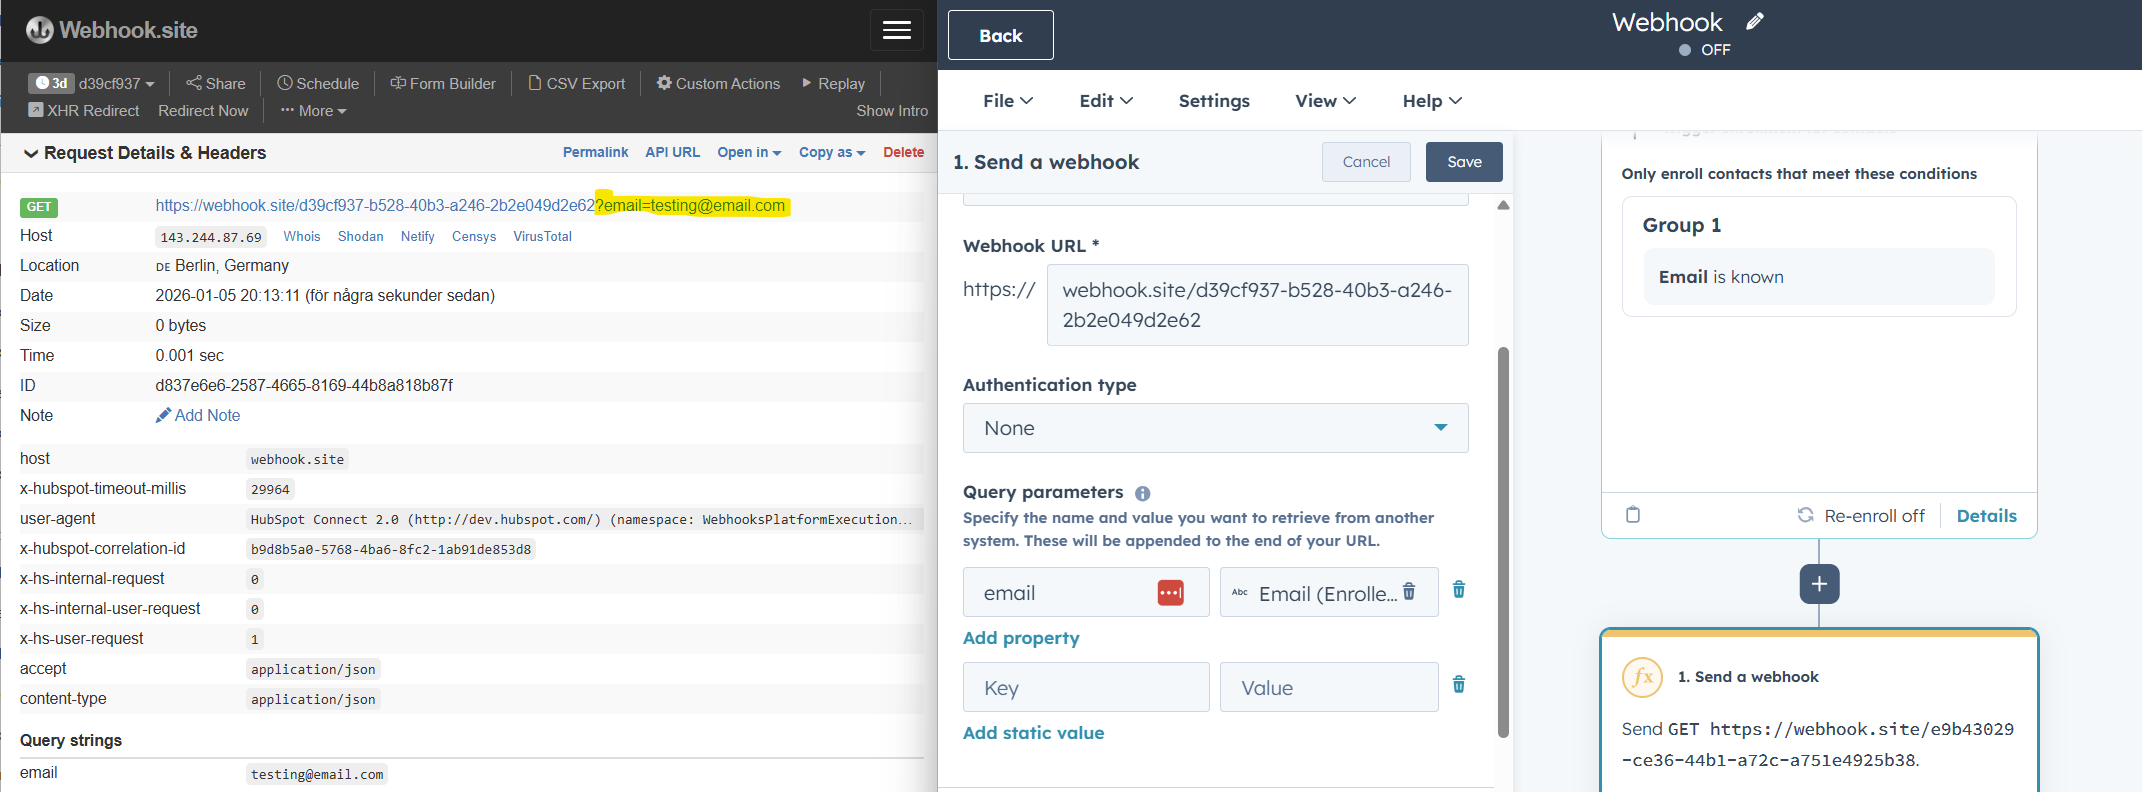Image resolution: width=2142 pixels, height=792 pixels.
Task: Collapse Request Details & Headers section
Action: click(144, 153)
